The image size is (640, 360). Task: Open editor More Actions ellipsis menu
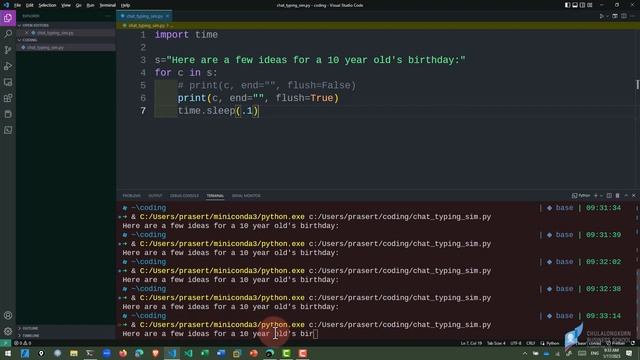point(632,16)
